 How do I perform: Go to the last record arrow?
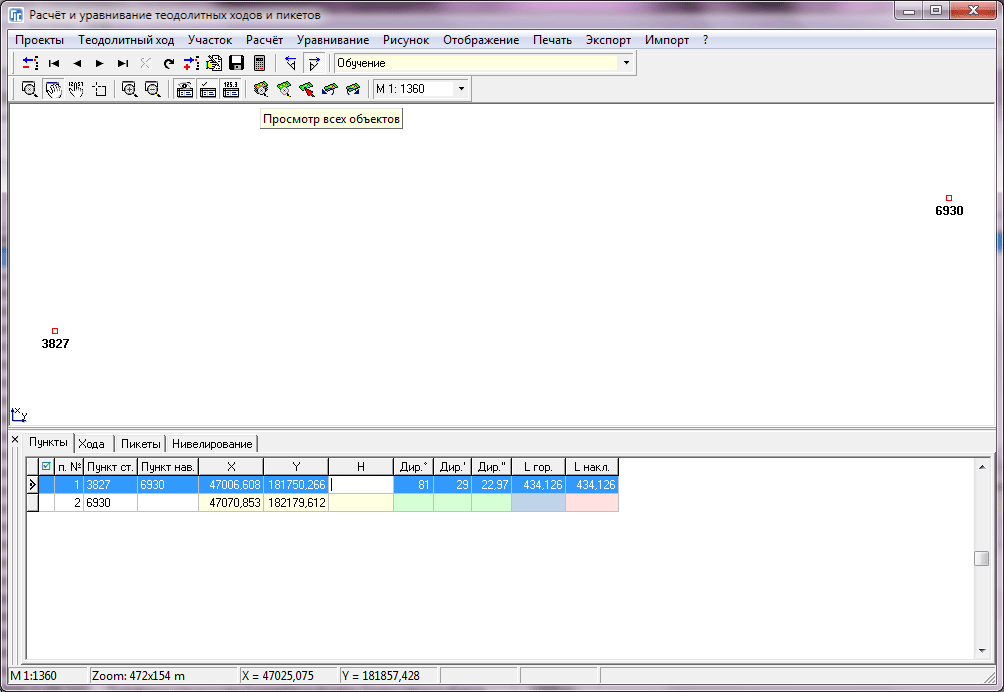123,63
